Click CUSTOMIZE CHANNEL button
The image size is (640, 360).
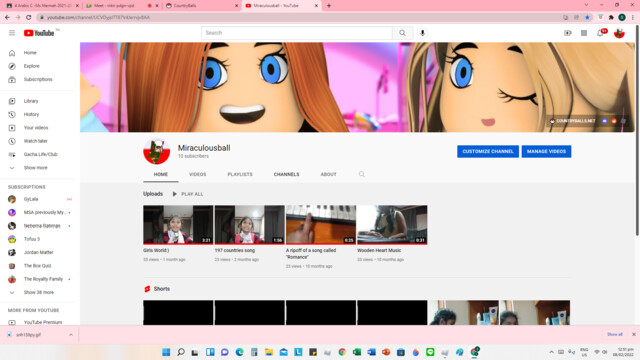click(x=488, y=151)
